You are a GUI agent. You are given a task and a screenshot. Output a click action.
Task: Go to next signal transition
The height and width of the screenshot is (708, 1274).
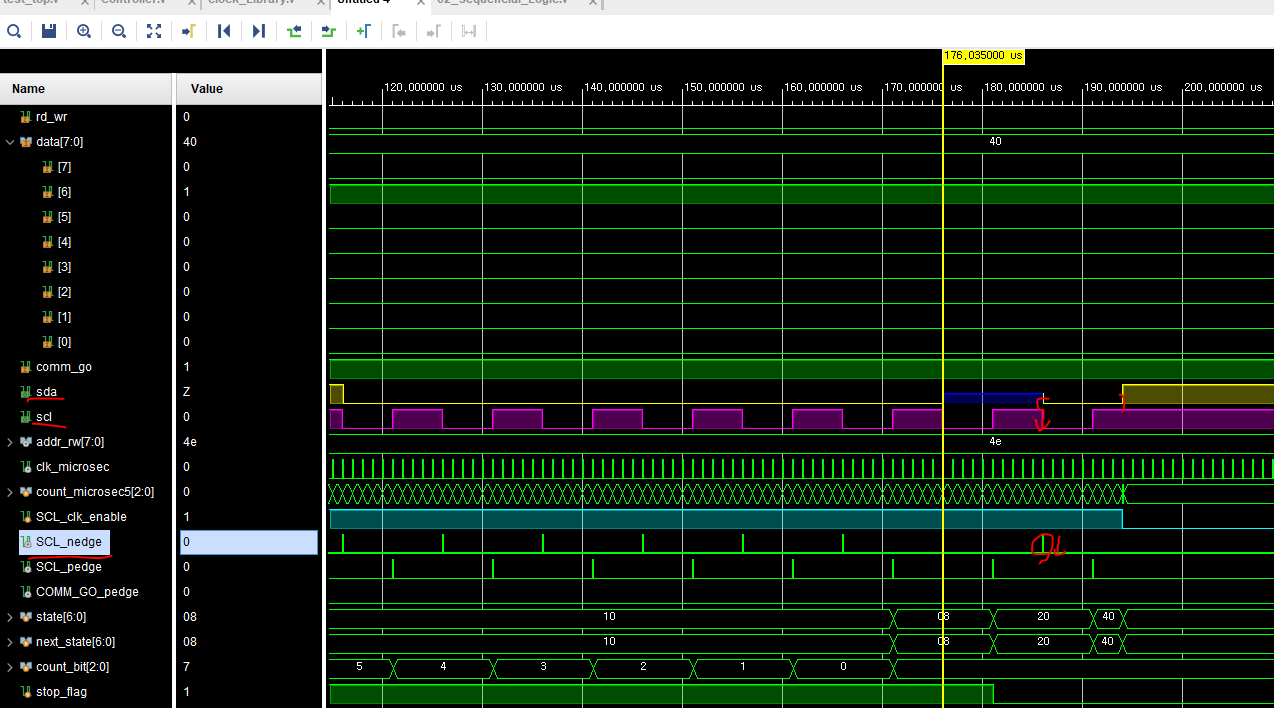[329, 31]
